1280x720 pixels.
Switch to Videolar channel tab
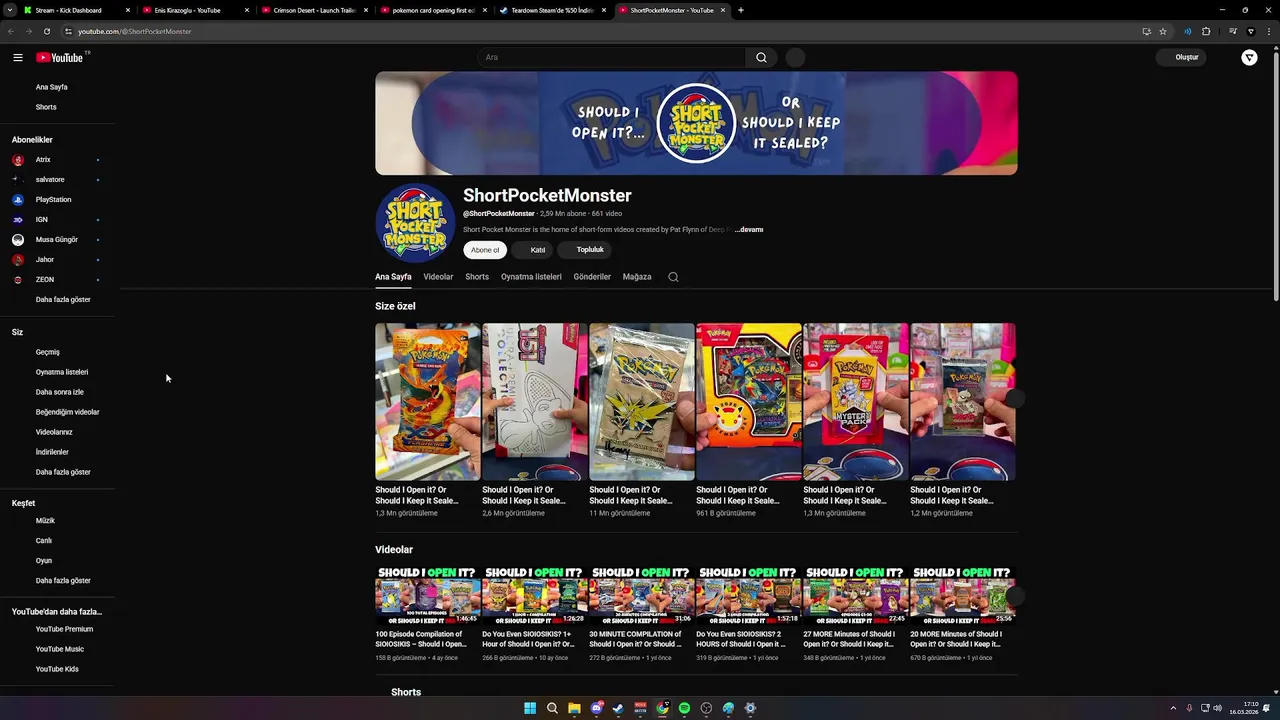[x=438, y=277]
